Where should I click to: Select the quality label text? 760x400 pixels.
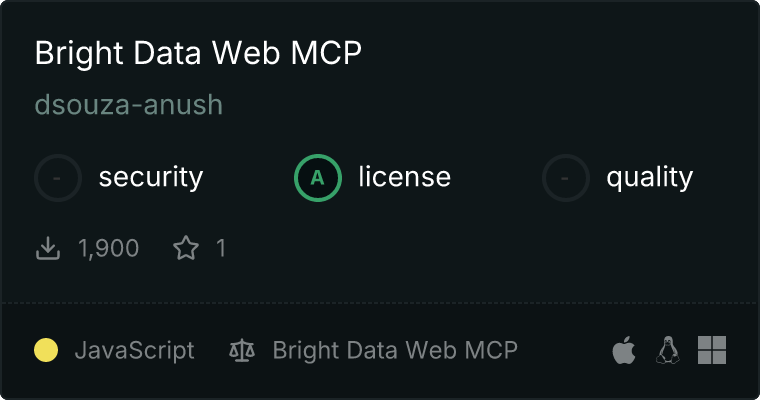[x=649, y=177]
